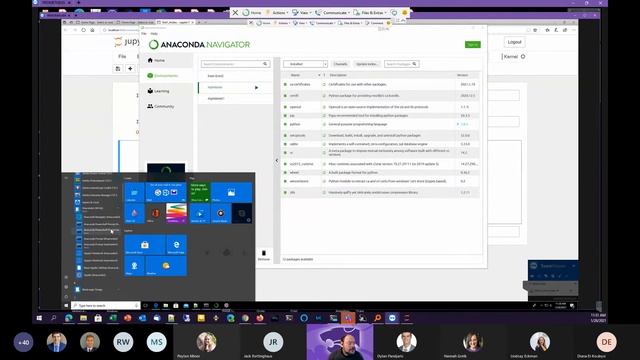Open Firefox from the host taskbar
This screenshot has height=360, width=640.
260,318
